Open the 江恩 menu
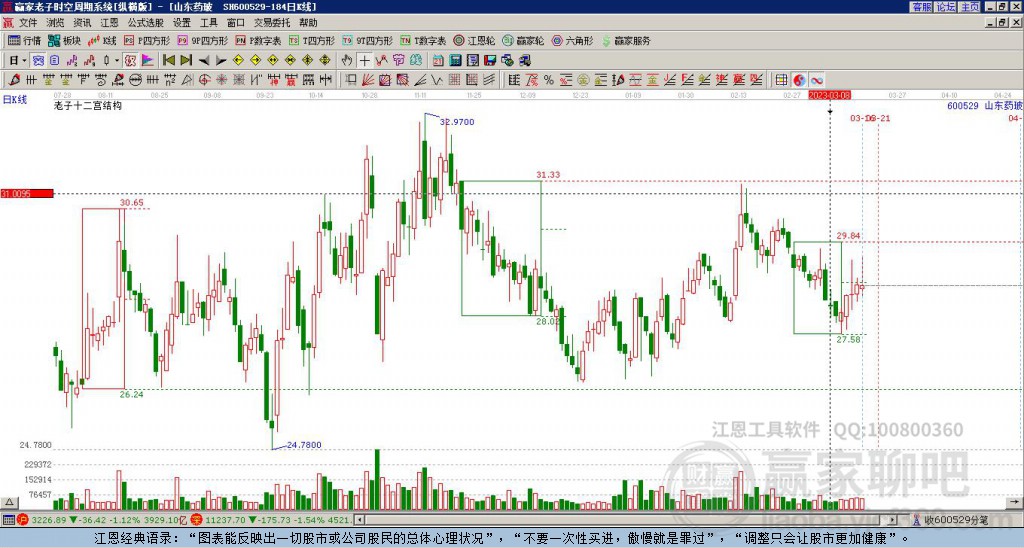The width and height of the screenshot is (1024, 548). pyautogui.click(x=109, y=23)
